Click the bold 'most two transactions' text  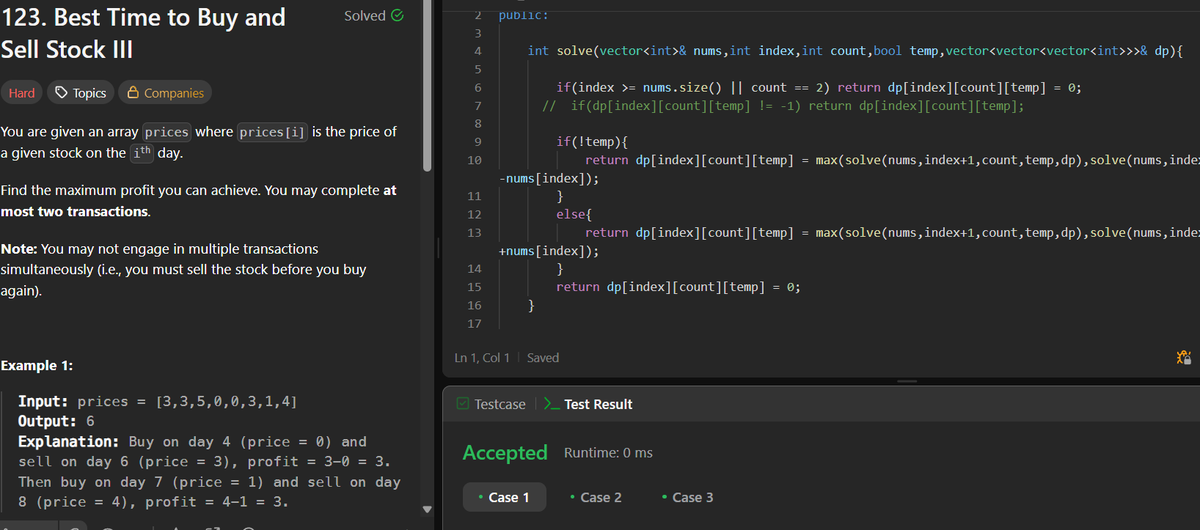click(x=75, y=212)
